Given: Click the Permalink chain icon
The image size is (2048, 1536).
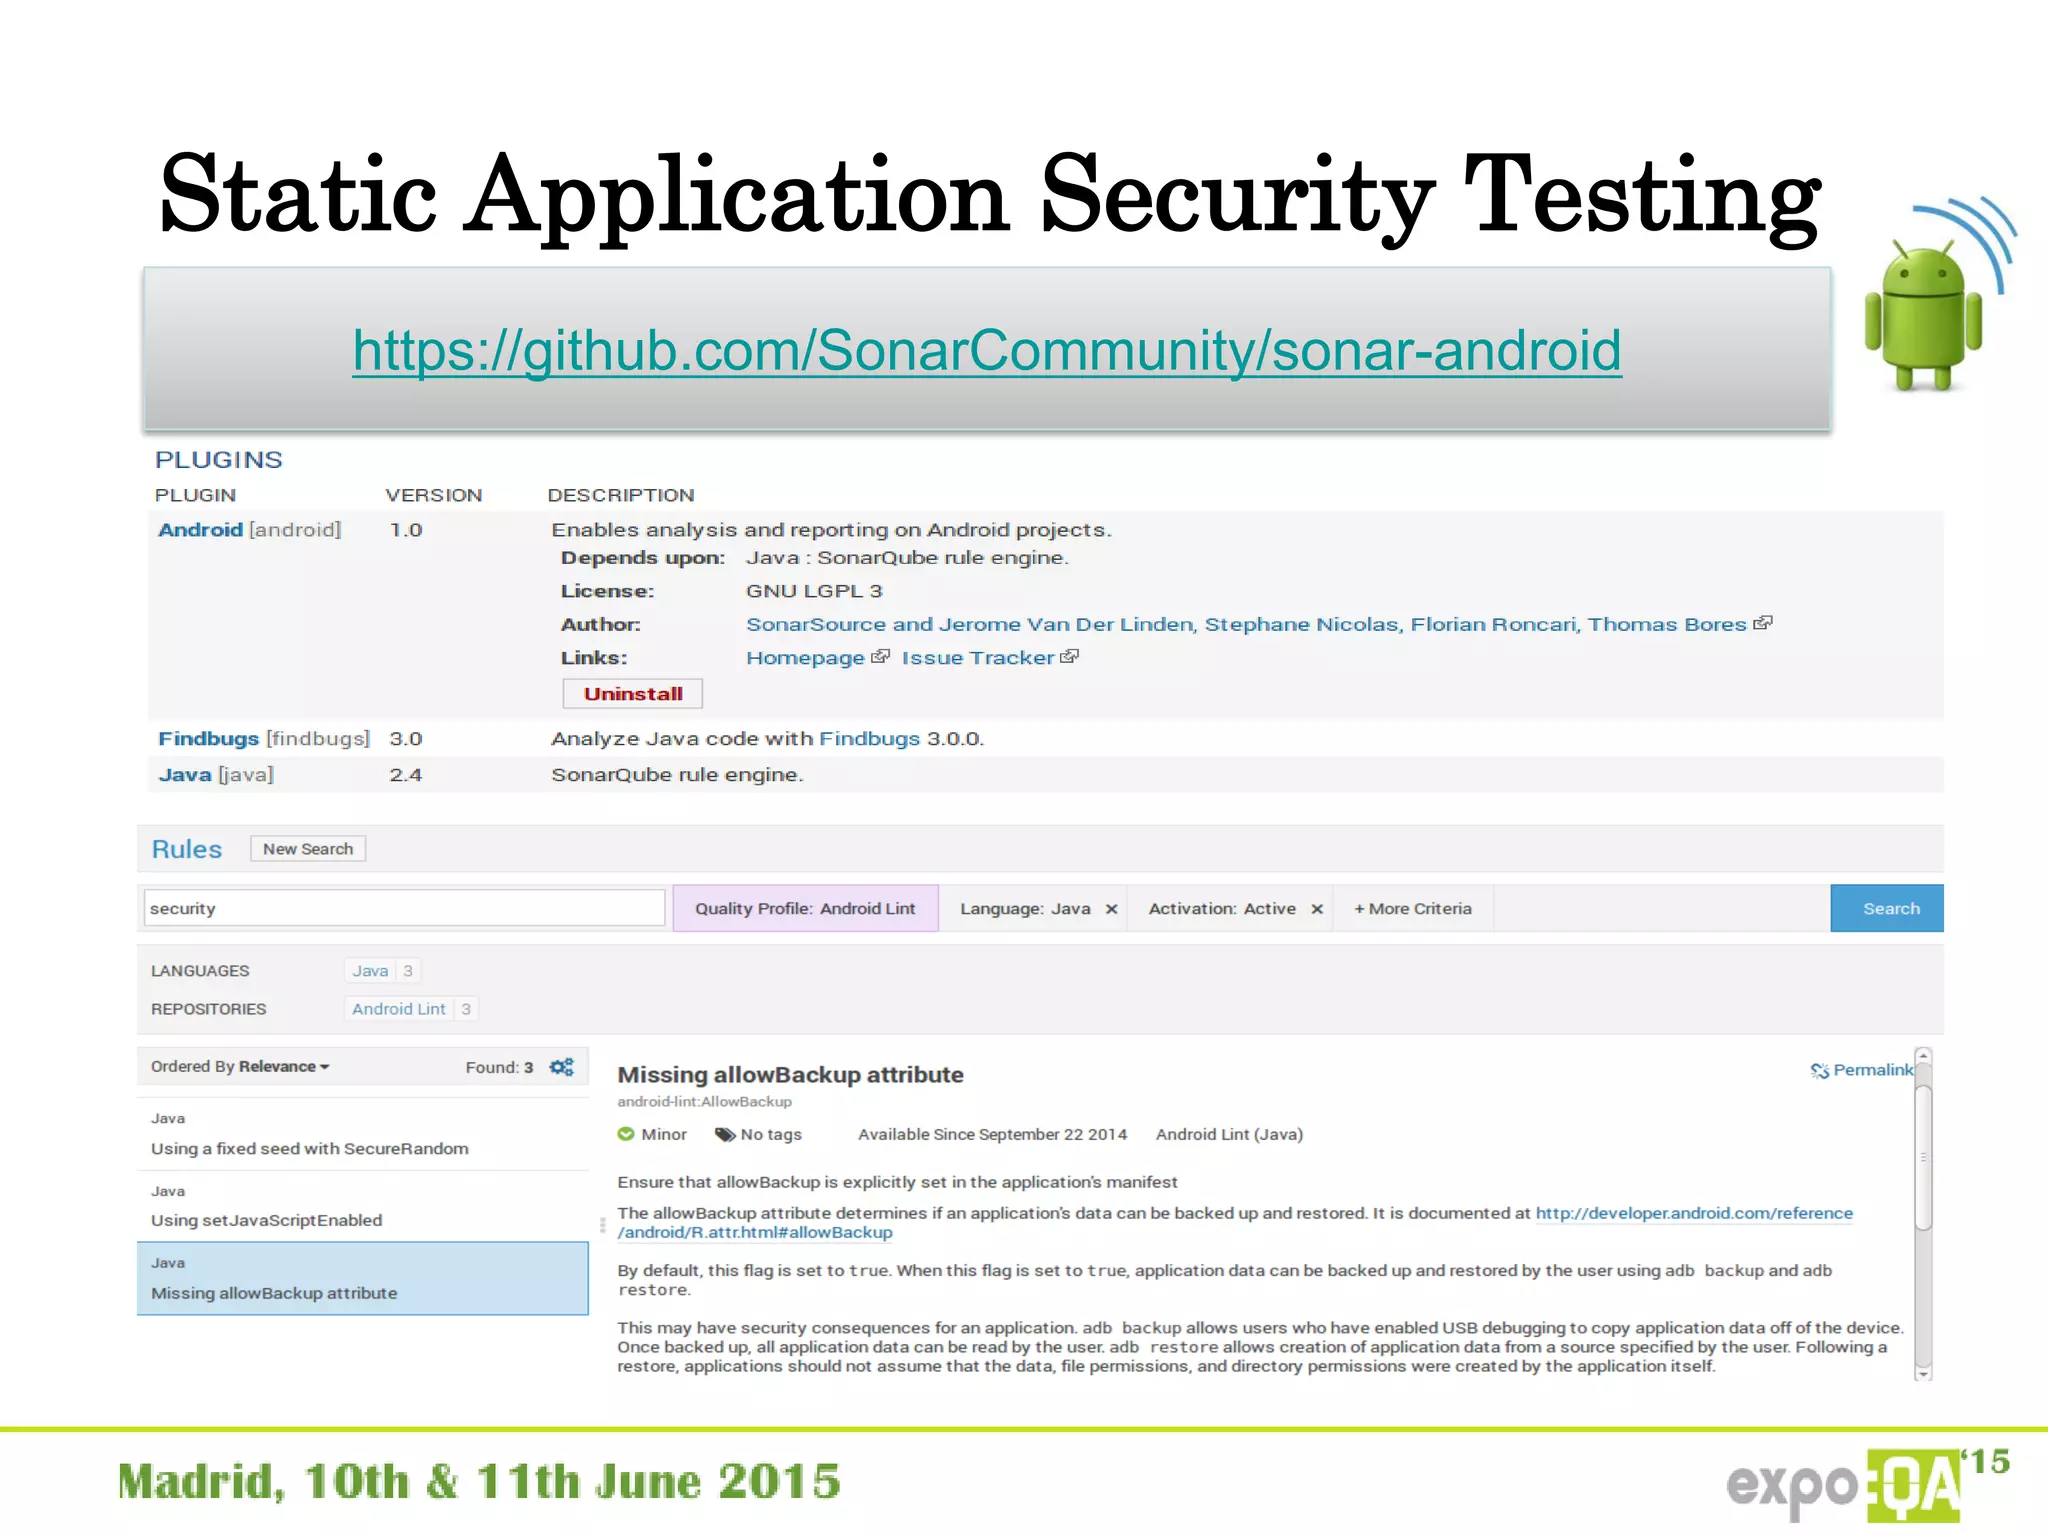Looking at the screenshot, I should [1819, 1071].
